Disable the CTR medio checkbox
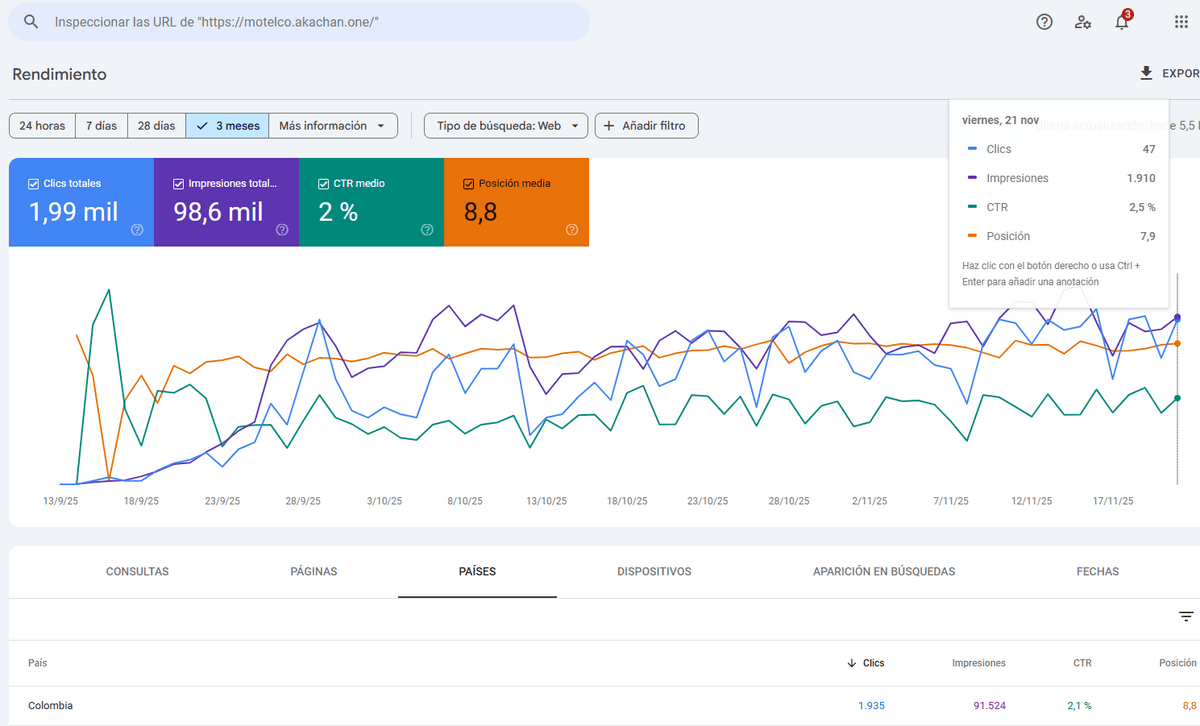 [324, 184]
